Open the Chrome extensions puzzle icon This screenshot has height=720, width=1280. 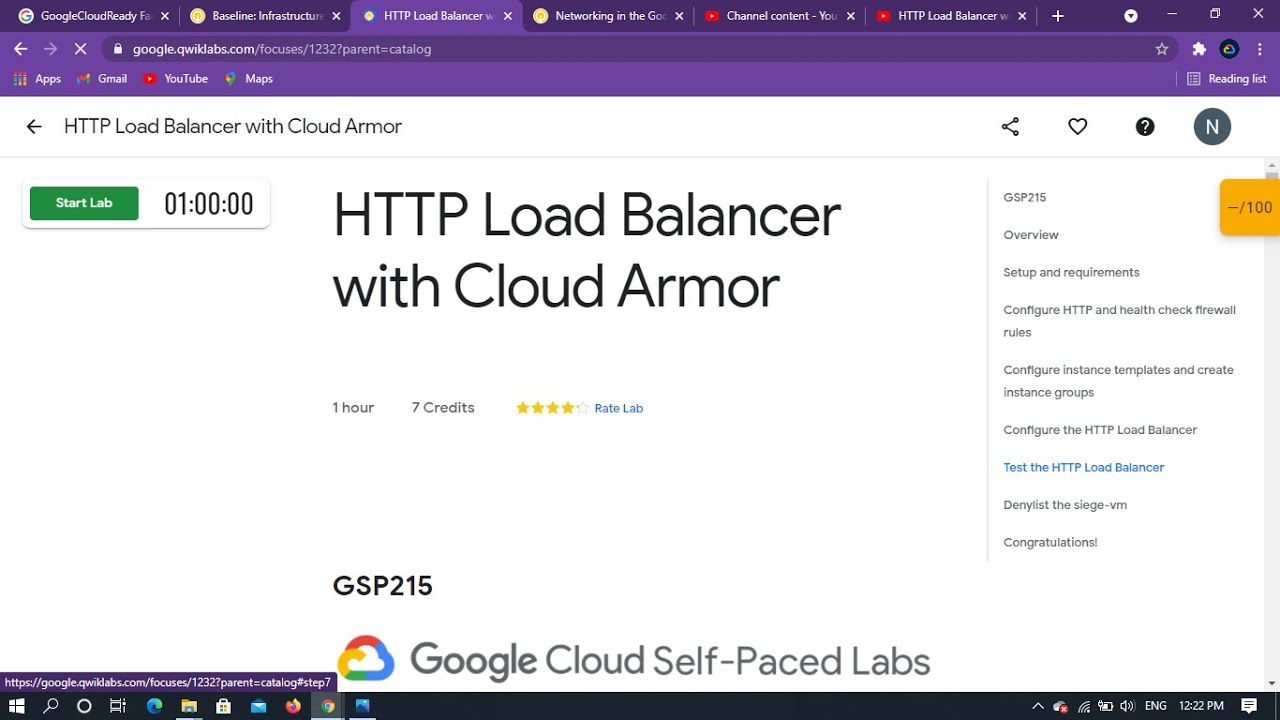(1199, 49)
